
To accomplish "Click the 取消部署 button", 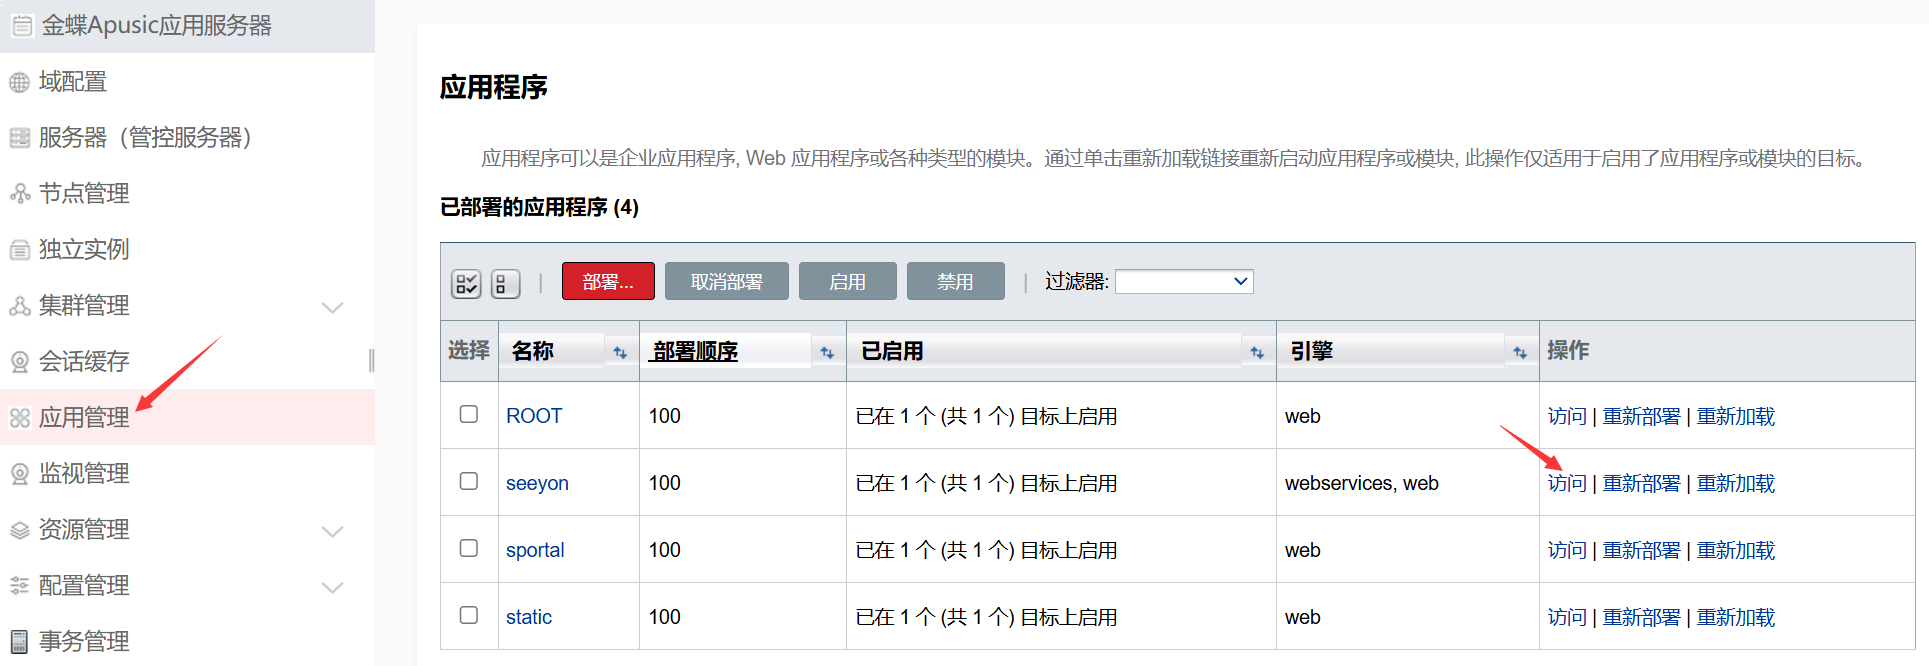I will 727,282.
